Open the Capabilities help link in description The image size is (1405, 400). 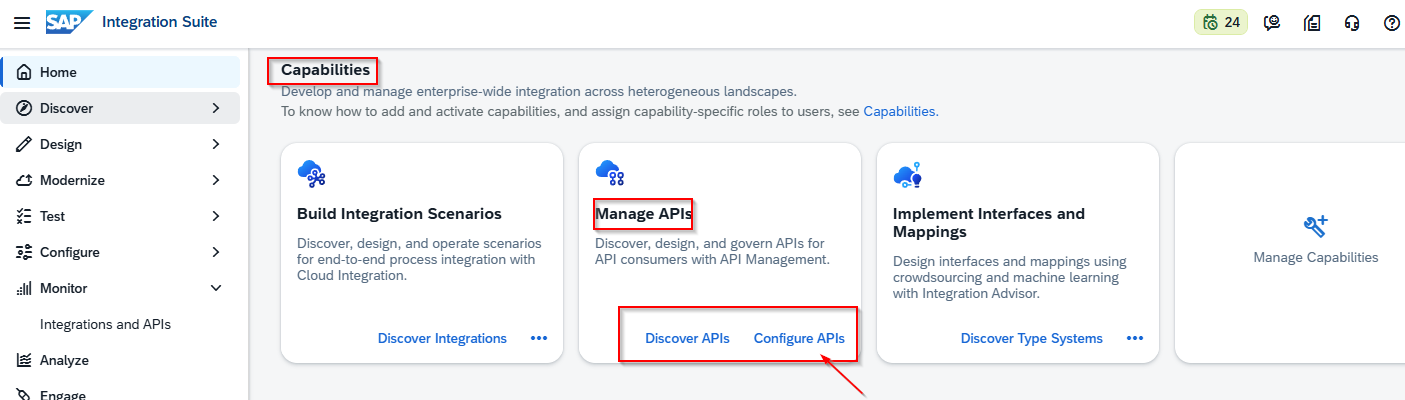[899, 111]
